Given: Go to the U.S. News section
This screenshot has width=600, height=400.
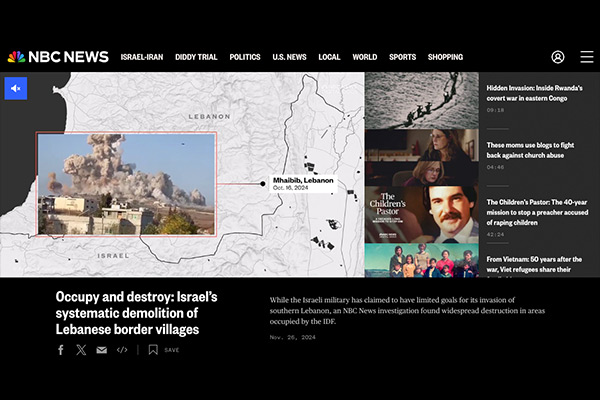Looking at the screenshot, I should tap(289, 57).
